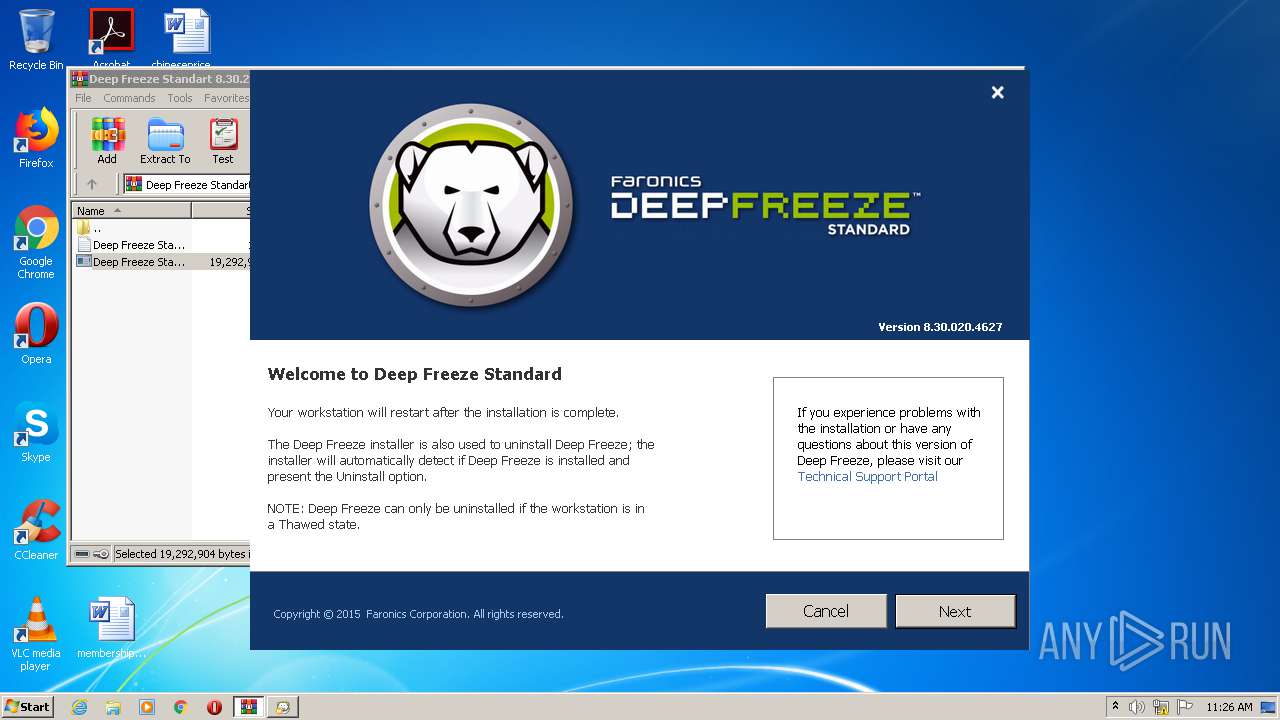Launch Opera from the desktop
This screenshot has width=1280, height=720.
pos(36,334)
